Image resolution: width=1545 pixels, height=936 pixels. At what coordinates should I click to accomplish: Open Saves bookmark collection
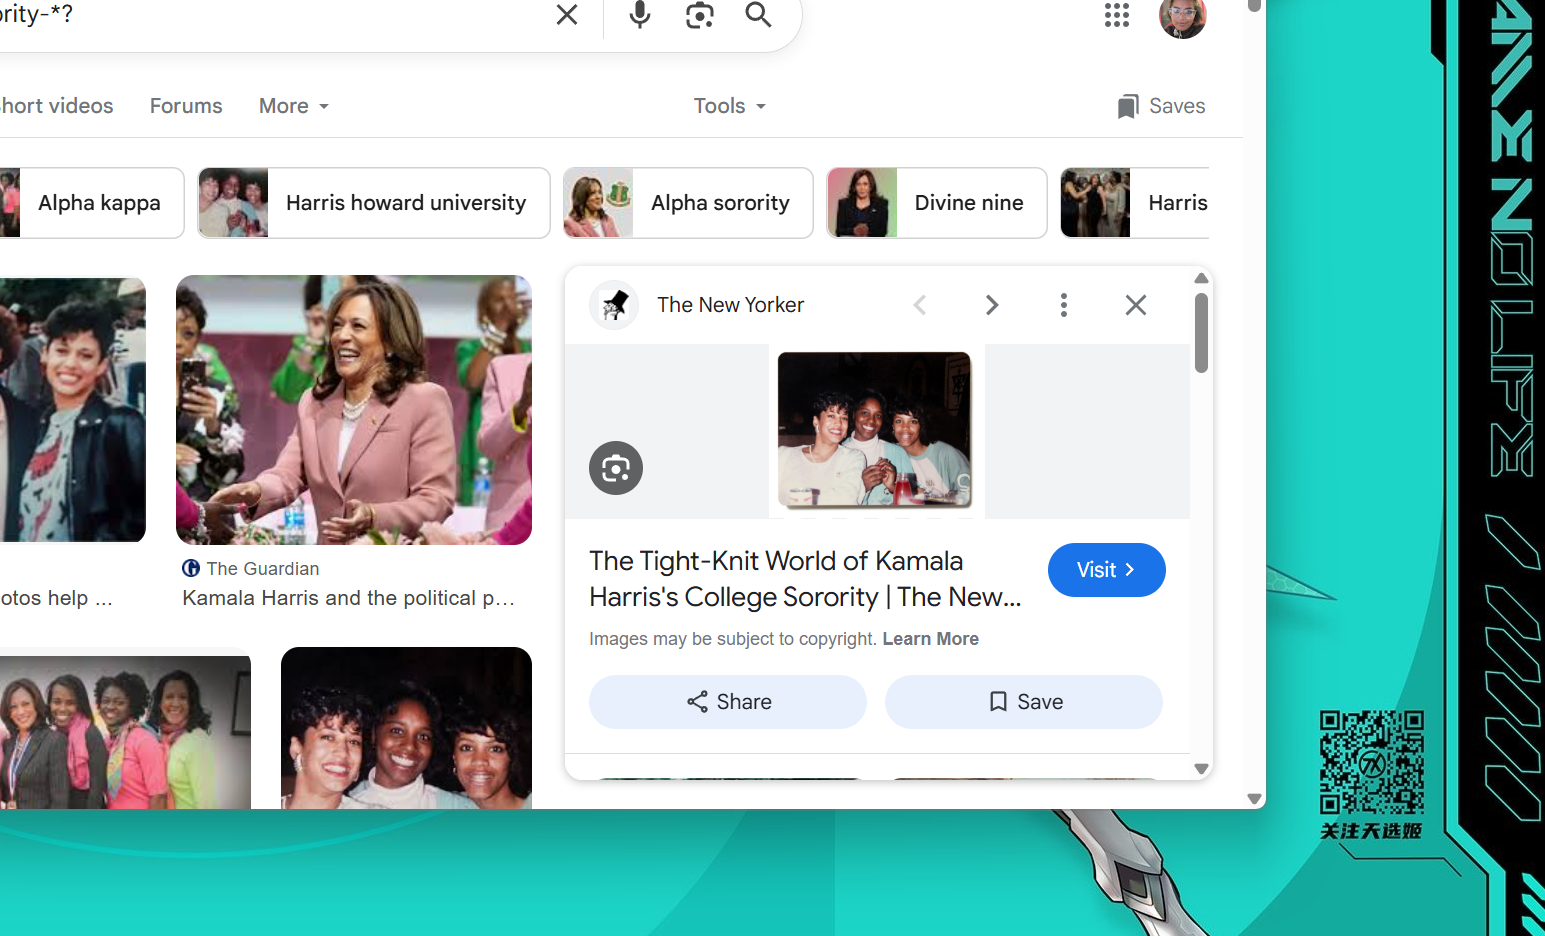click(1161, 106)
